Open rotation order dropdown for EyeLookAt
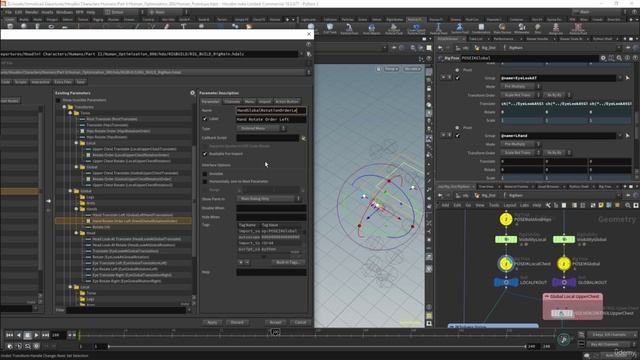The width and height of the screenshot is (640, 360). click(556, 95)
